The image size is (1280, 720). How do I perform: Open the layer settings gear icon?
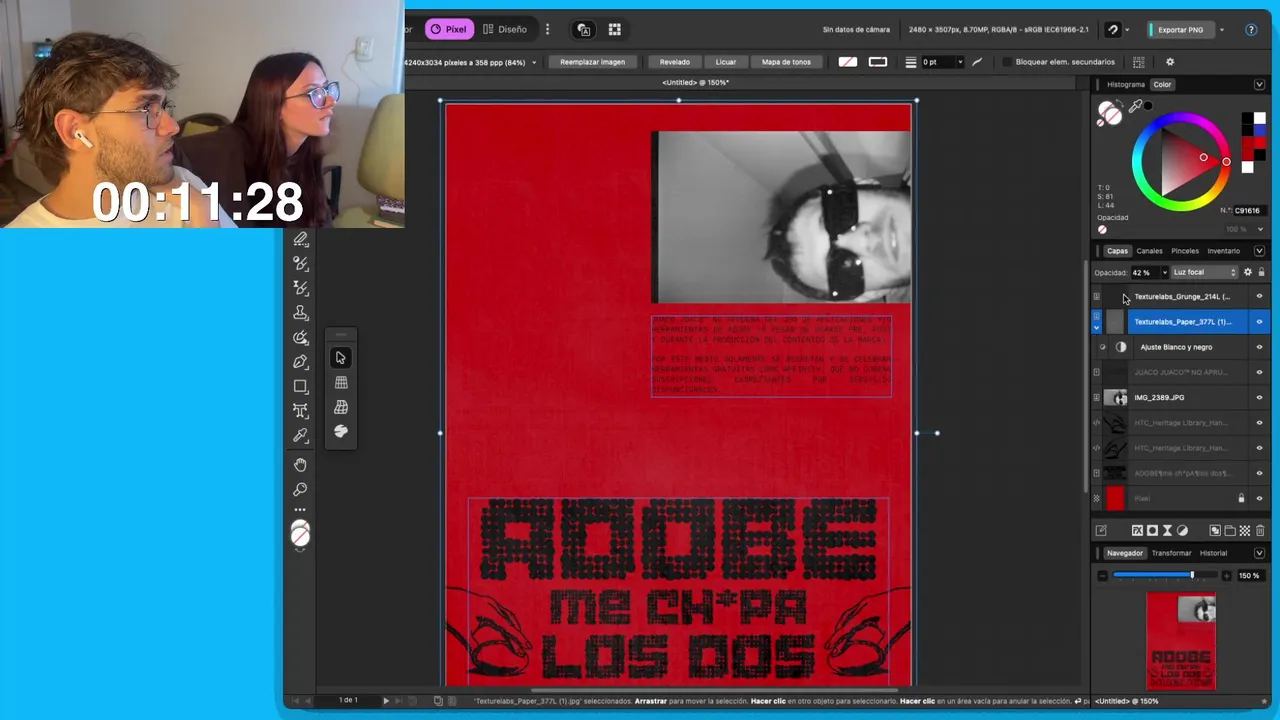[1247, 272]
